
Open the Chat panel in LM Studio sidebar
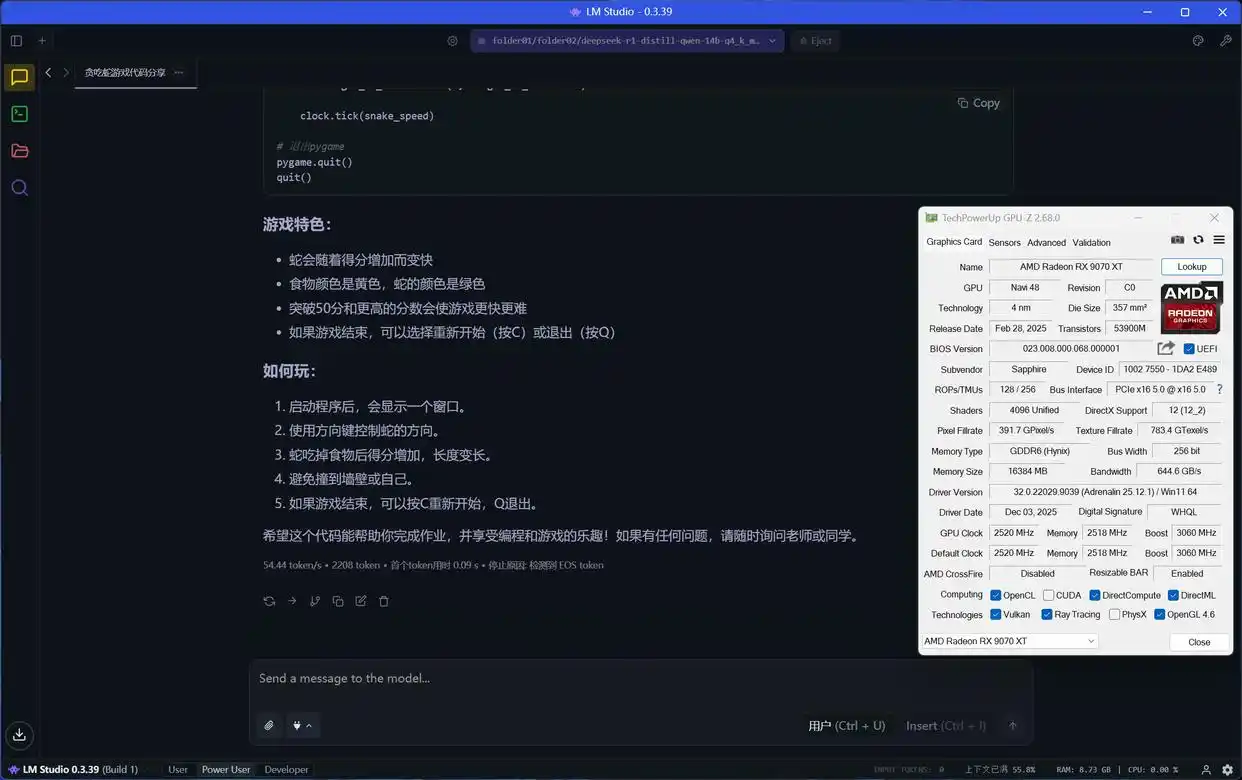coord(20,76)
